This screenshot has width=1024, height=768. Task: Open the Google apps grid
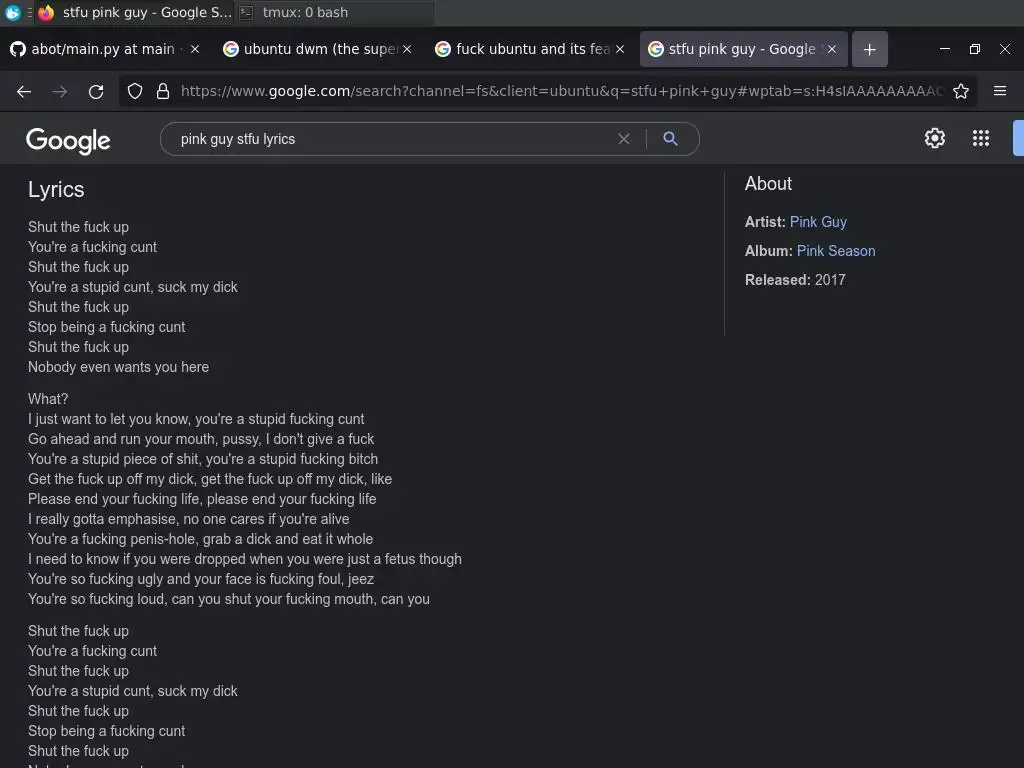coord(981,138)
